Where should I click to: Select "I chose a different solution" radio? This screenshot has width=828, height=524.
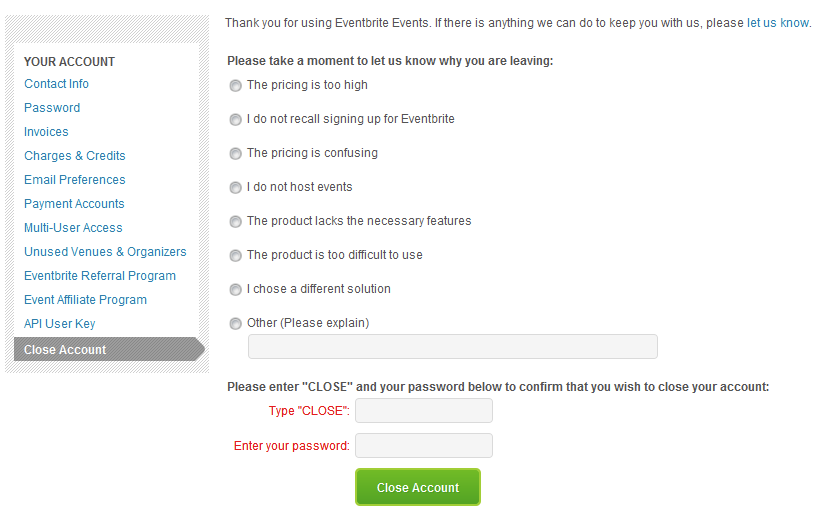point(236,290)
